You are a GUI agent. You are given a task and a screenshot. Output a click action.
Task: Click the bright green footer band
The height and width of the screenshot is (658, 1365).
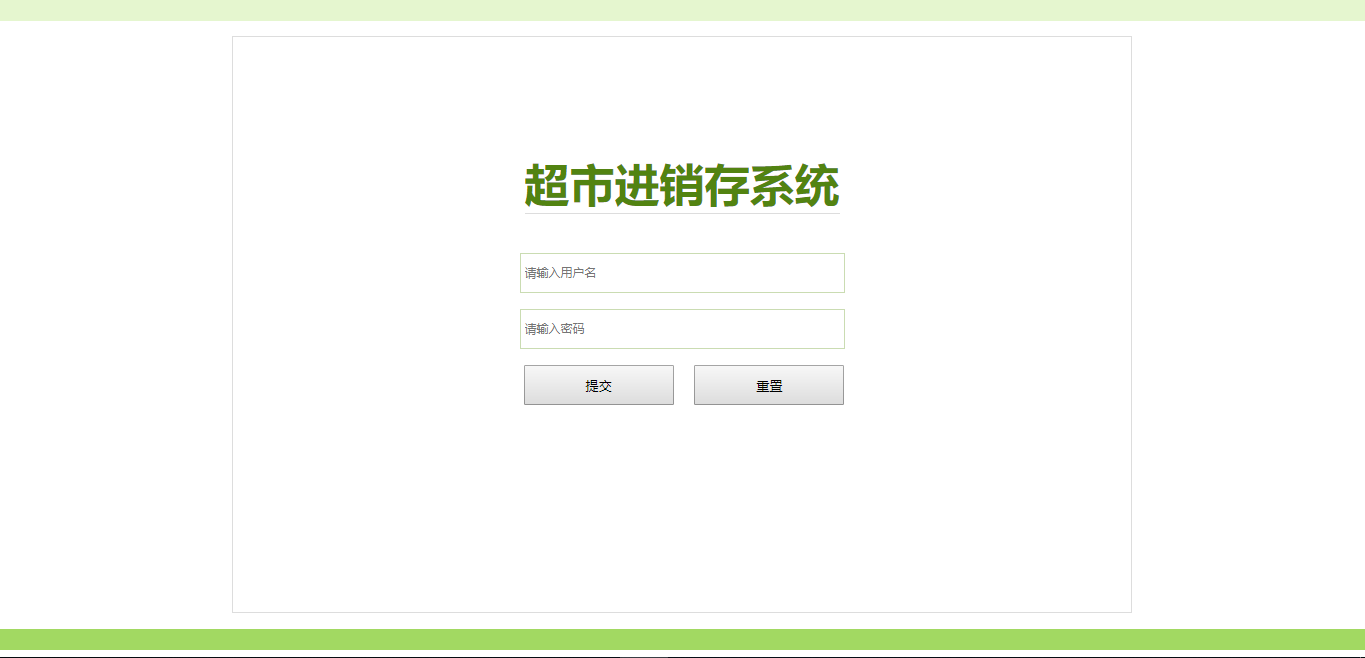682,639
